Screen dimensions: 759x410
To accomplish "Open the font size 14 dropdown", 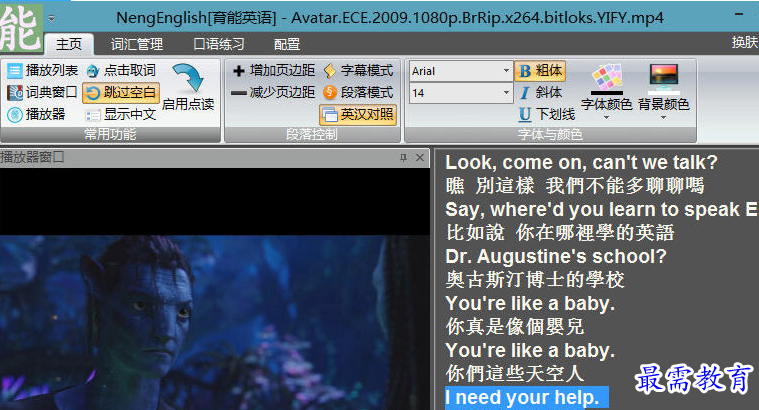I will point(506,92).
